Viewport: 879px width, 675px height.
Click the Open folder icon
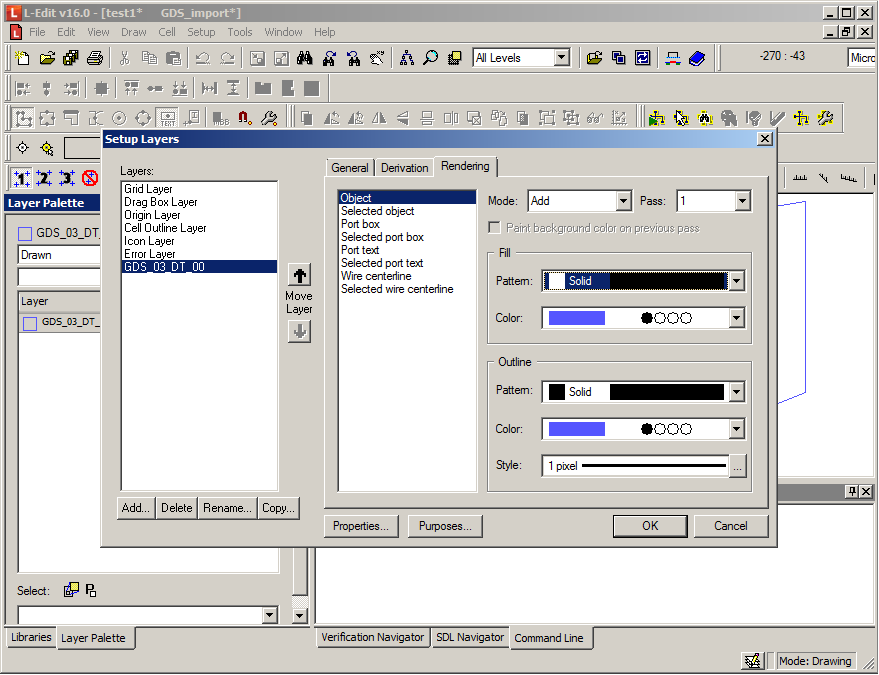(x=46, y=58)
